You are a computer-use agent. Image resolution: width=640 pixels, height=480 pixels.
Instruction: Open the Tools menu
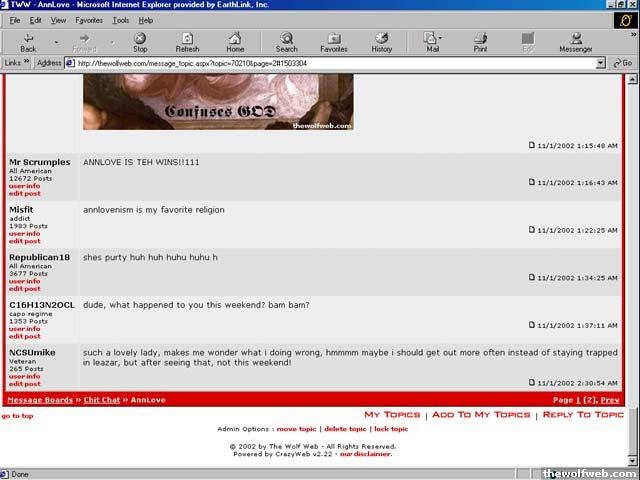[120, 20]
